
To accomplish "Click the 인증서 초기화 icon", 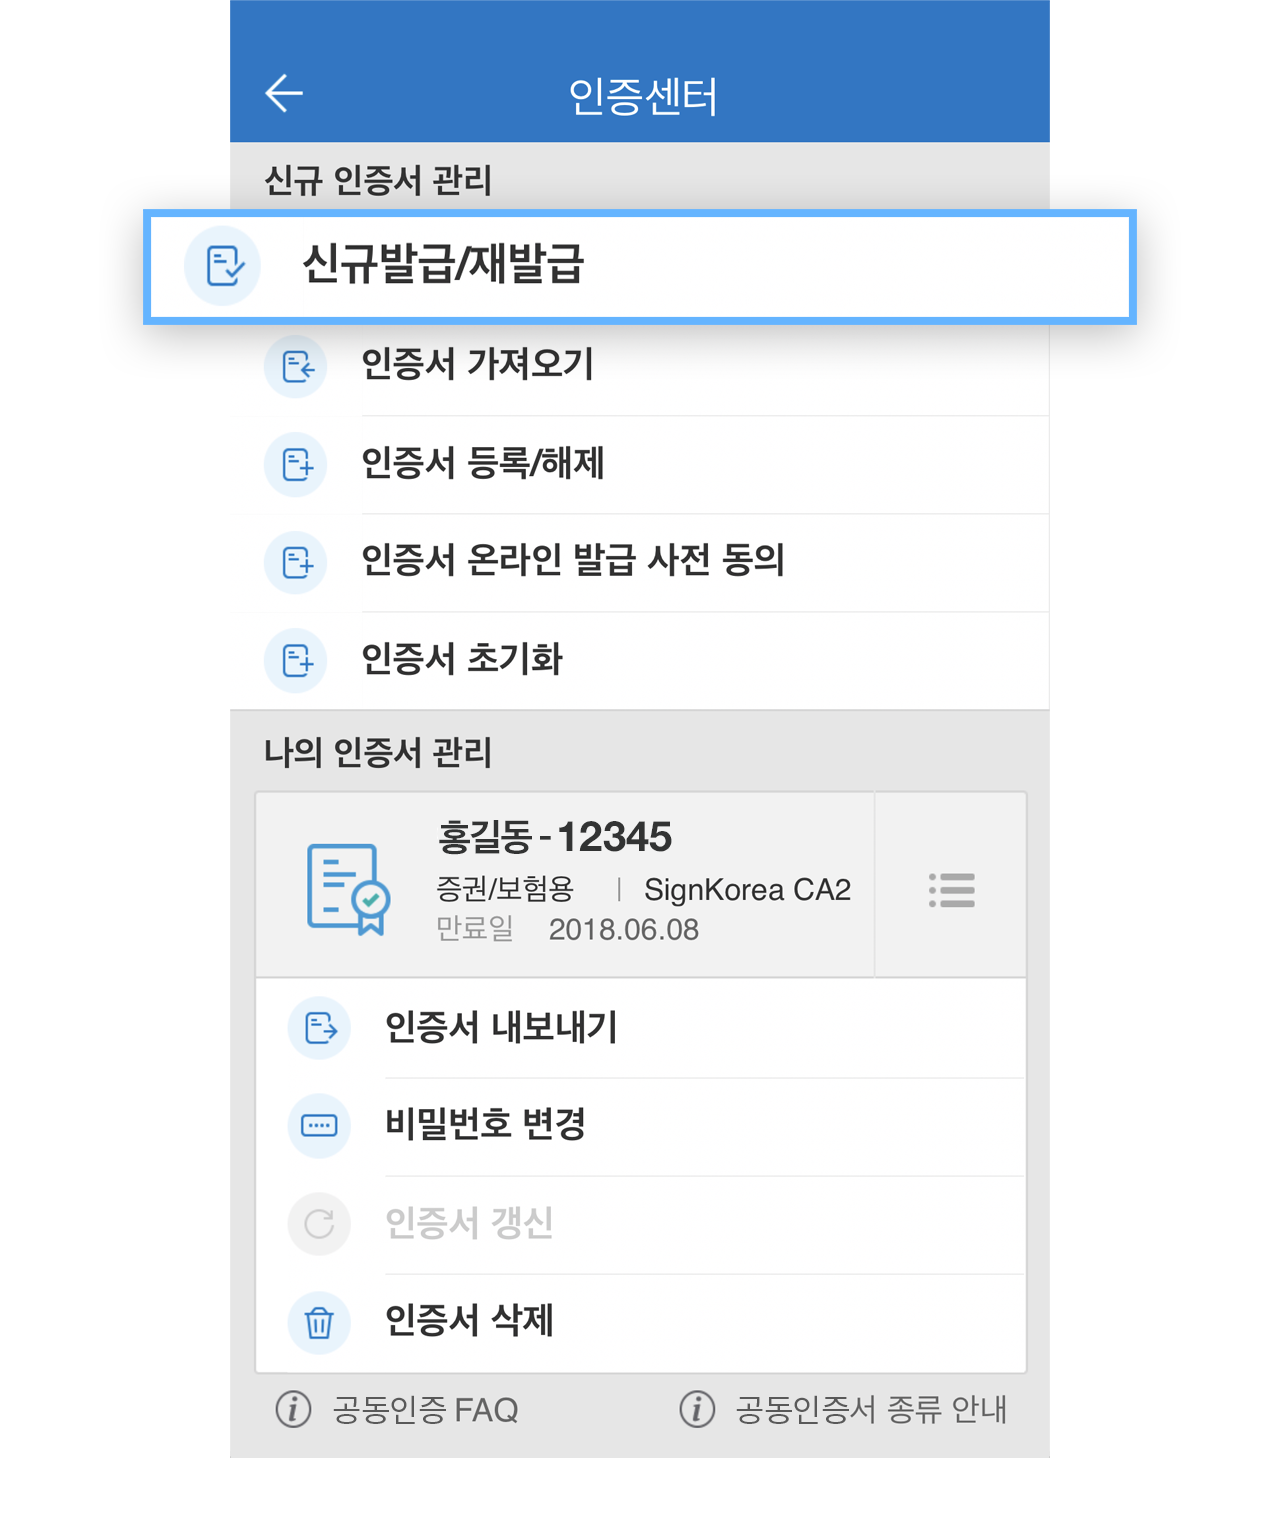I will point(296,660).
